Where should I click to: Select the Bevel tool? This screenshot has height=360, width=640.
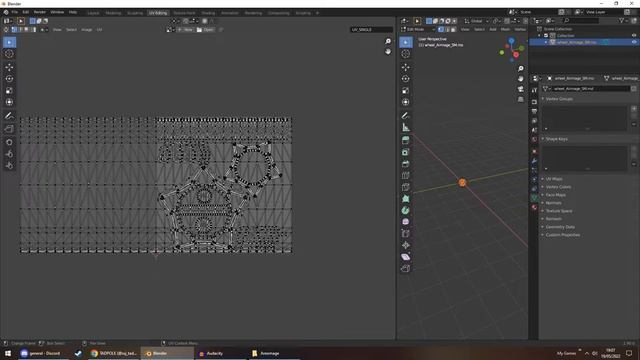406,164
